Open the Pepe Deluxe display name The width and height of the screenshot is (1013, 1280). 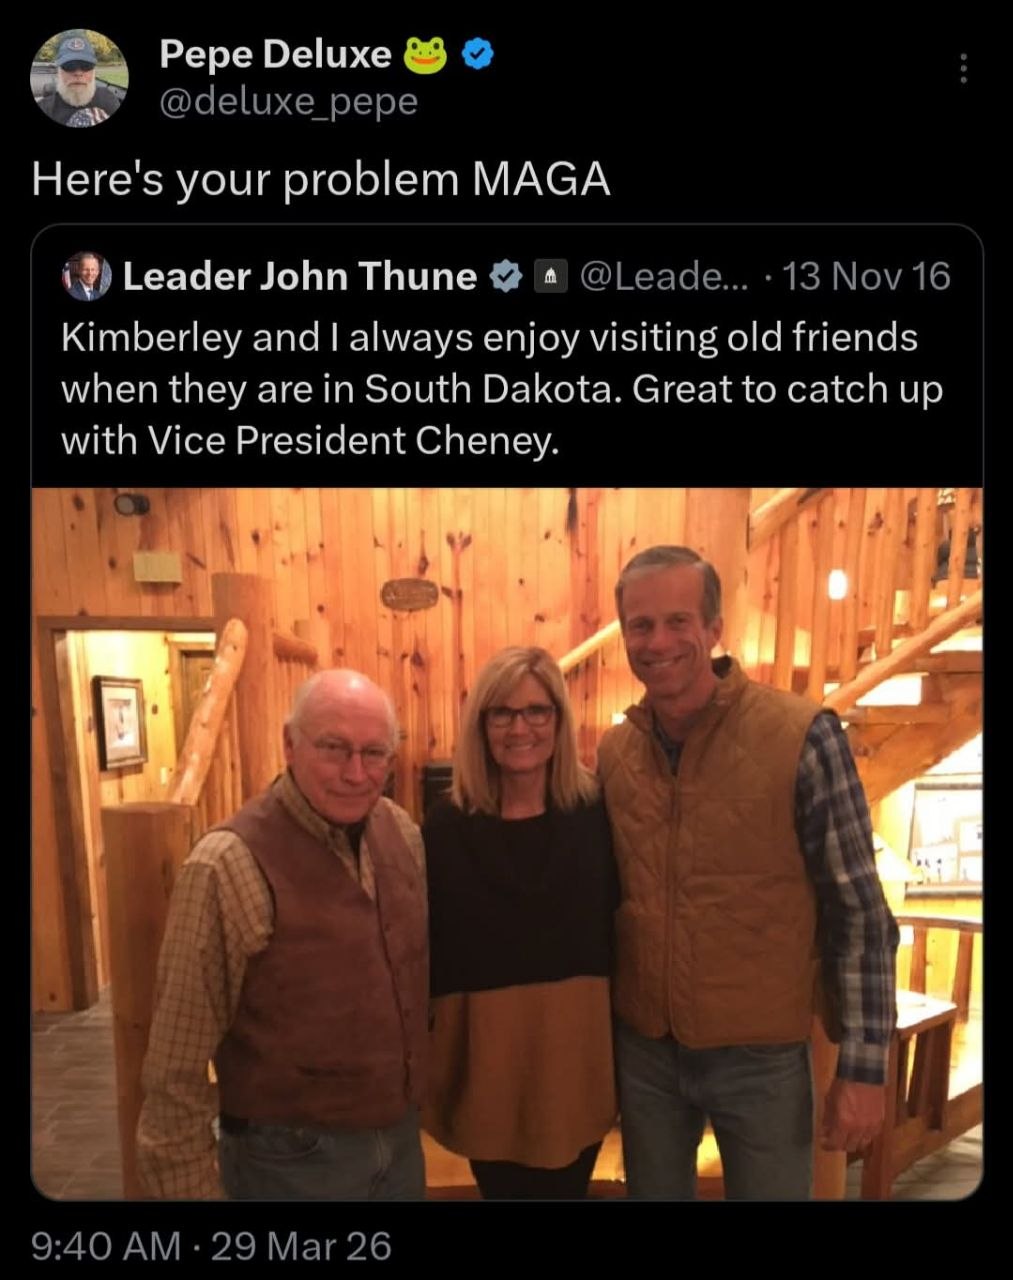click(275, 55)
